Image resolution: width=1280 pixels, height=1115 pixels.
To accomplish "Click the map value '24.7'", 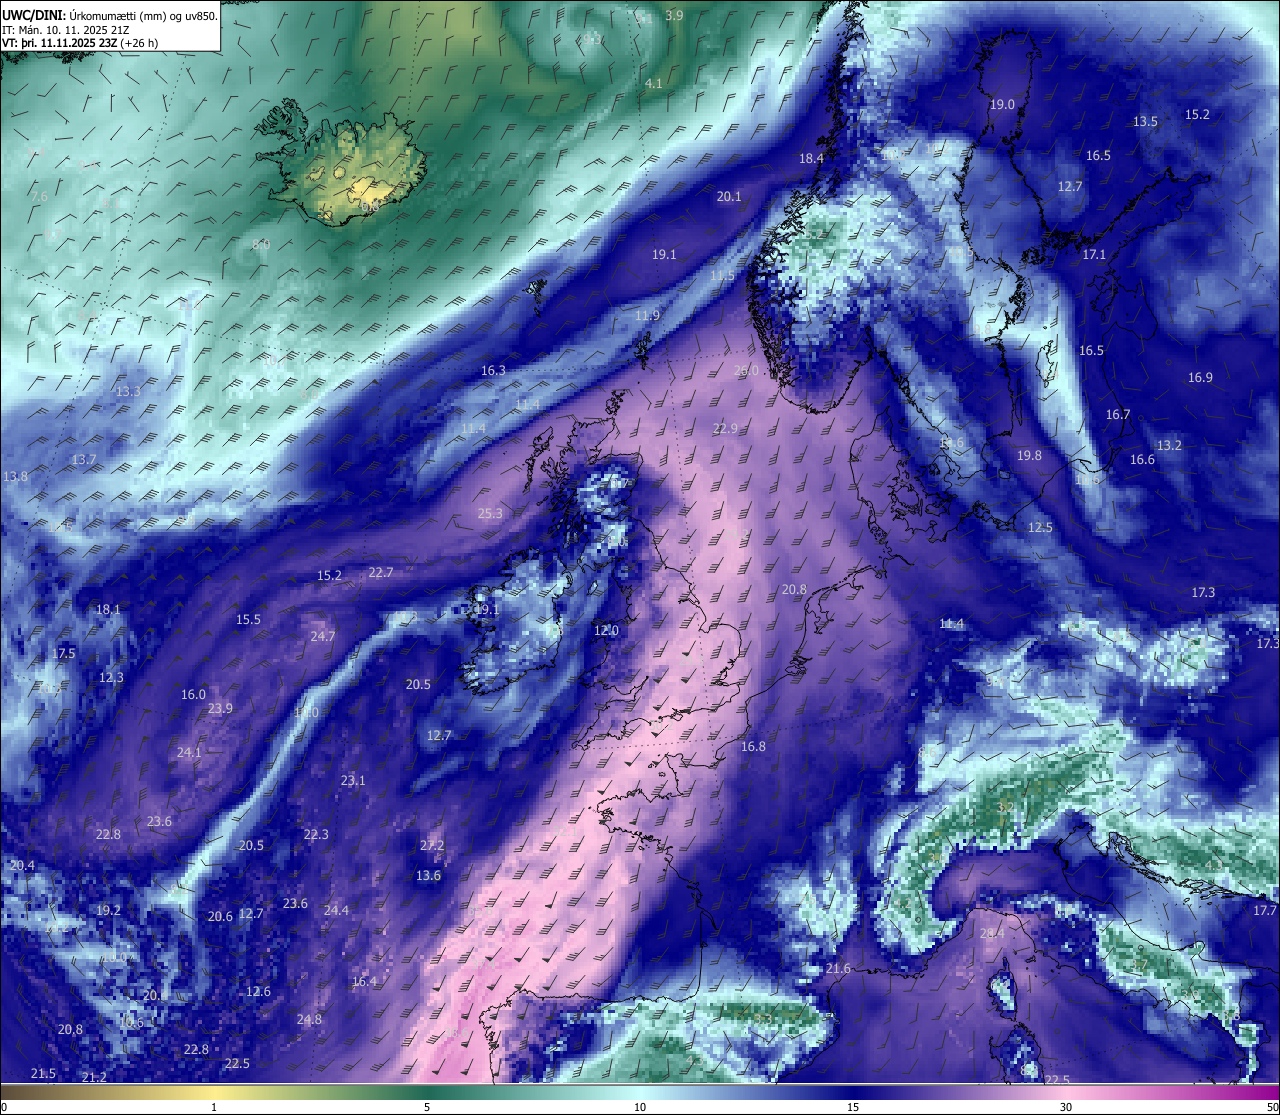I will (323, 636).
